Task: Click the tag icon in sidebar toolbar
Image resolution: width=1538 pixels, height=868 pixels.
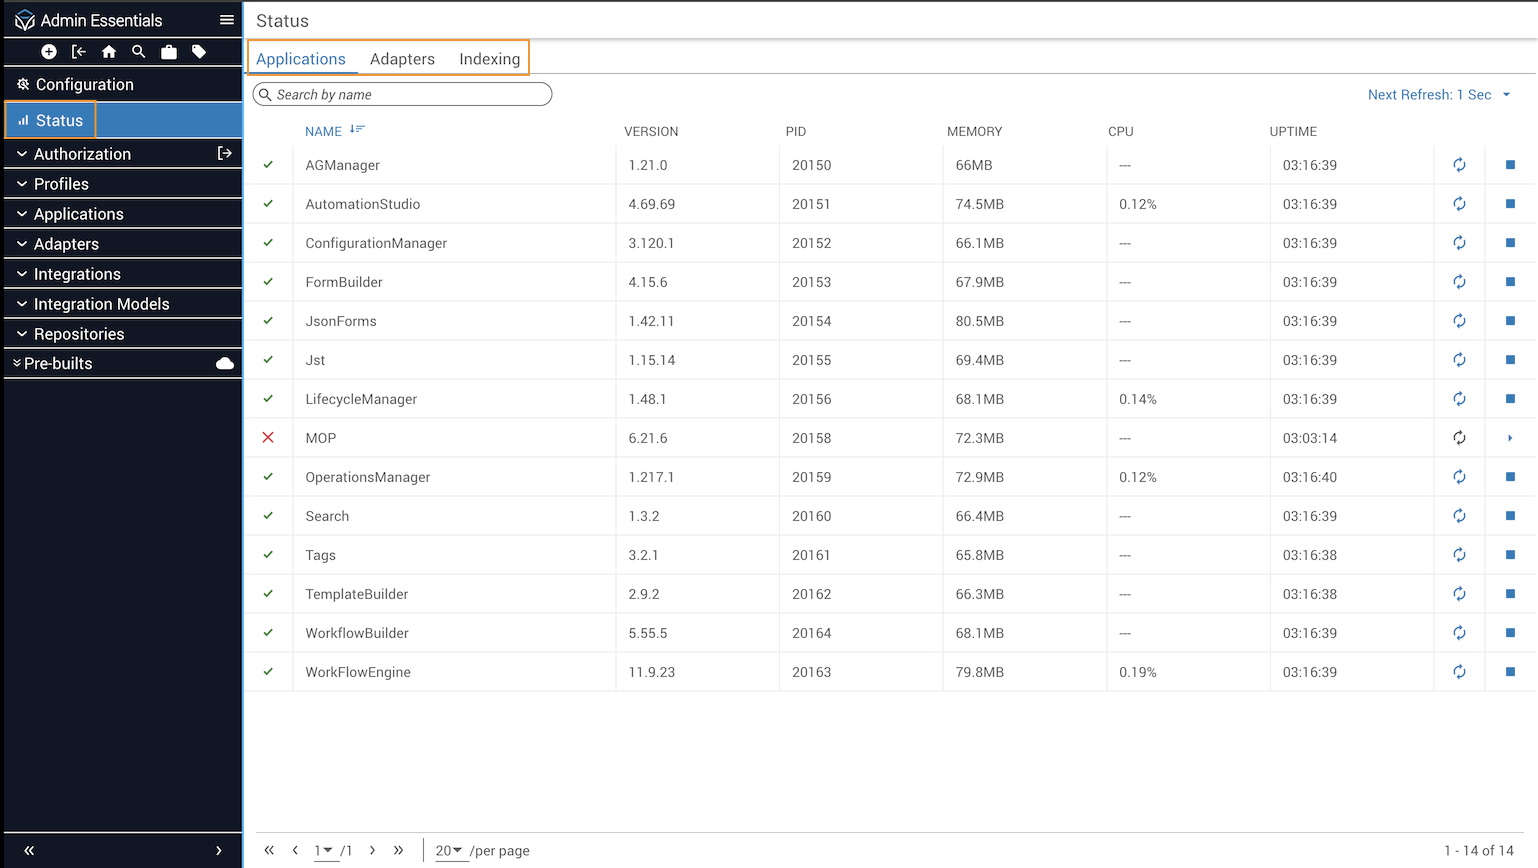Action: pos(199,52)
